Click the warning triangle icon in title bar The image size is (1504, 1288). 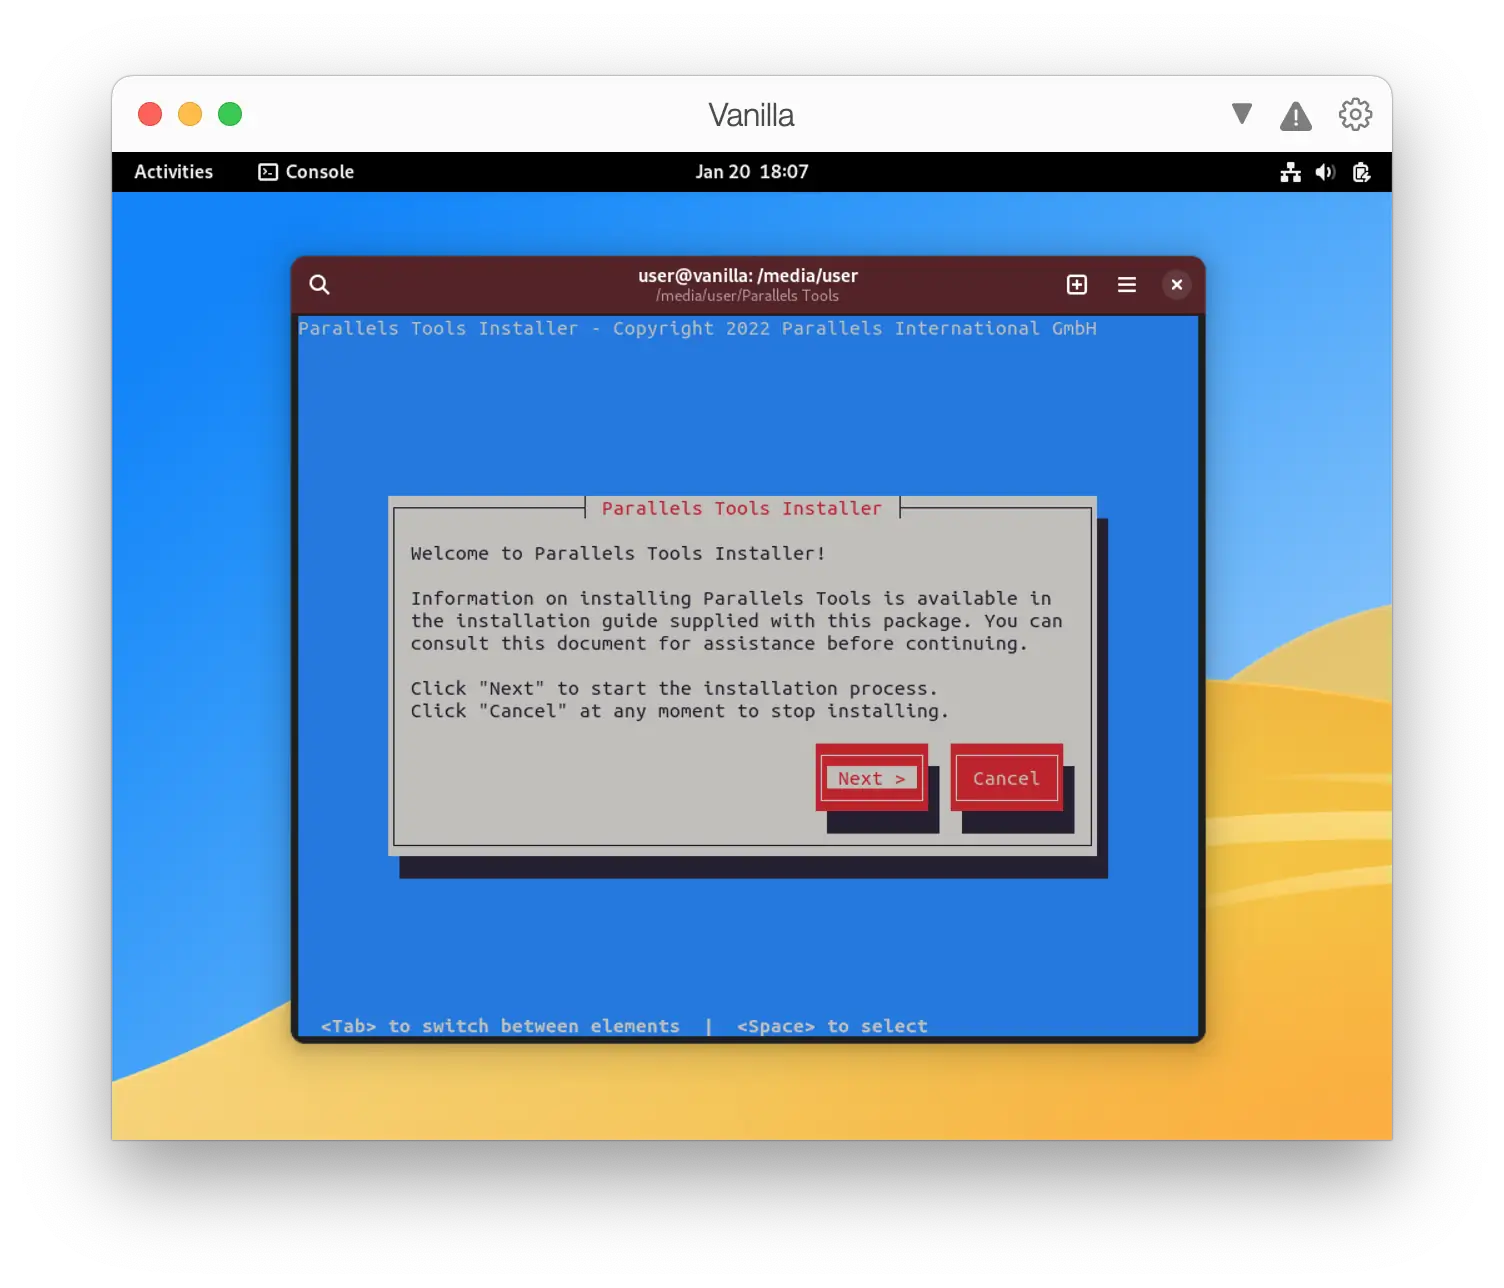point(1296,116)
